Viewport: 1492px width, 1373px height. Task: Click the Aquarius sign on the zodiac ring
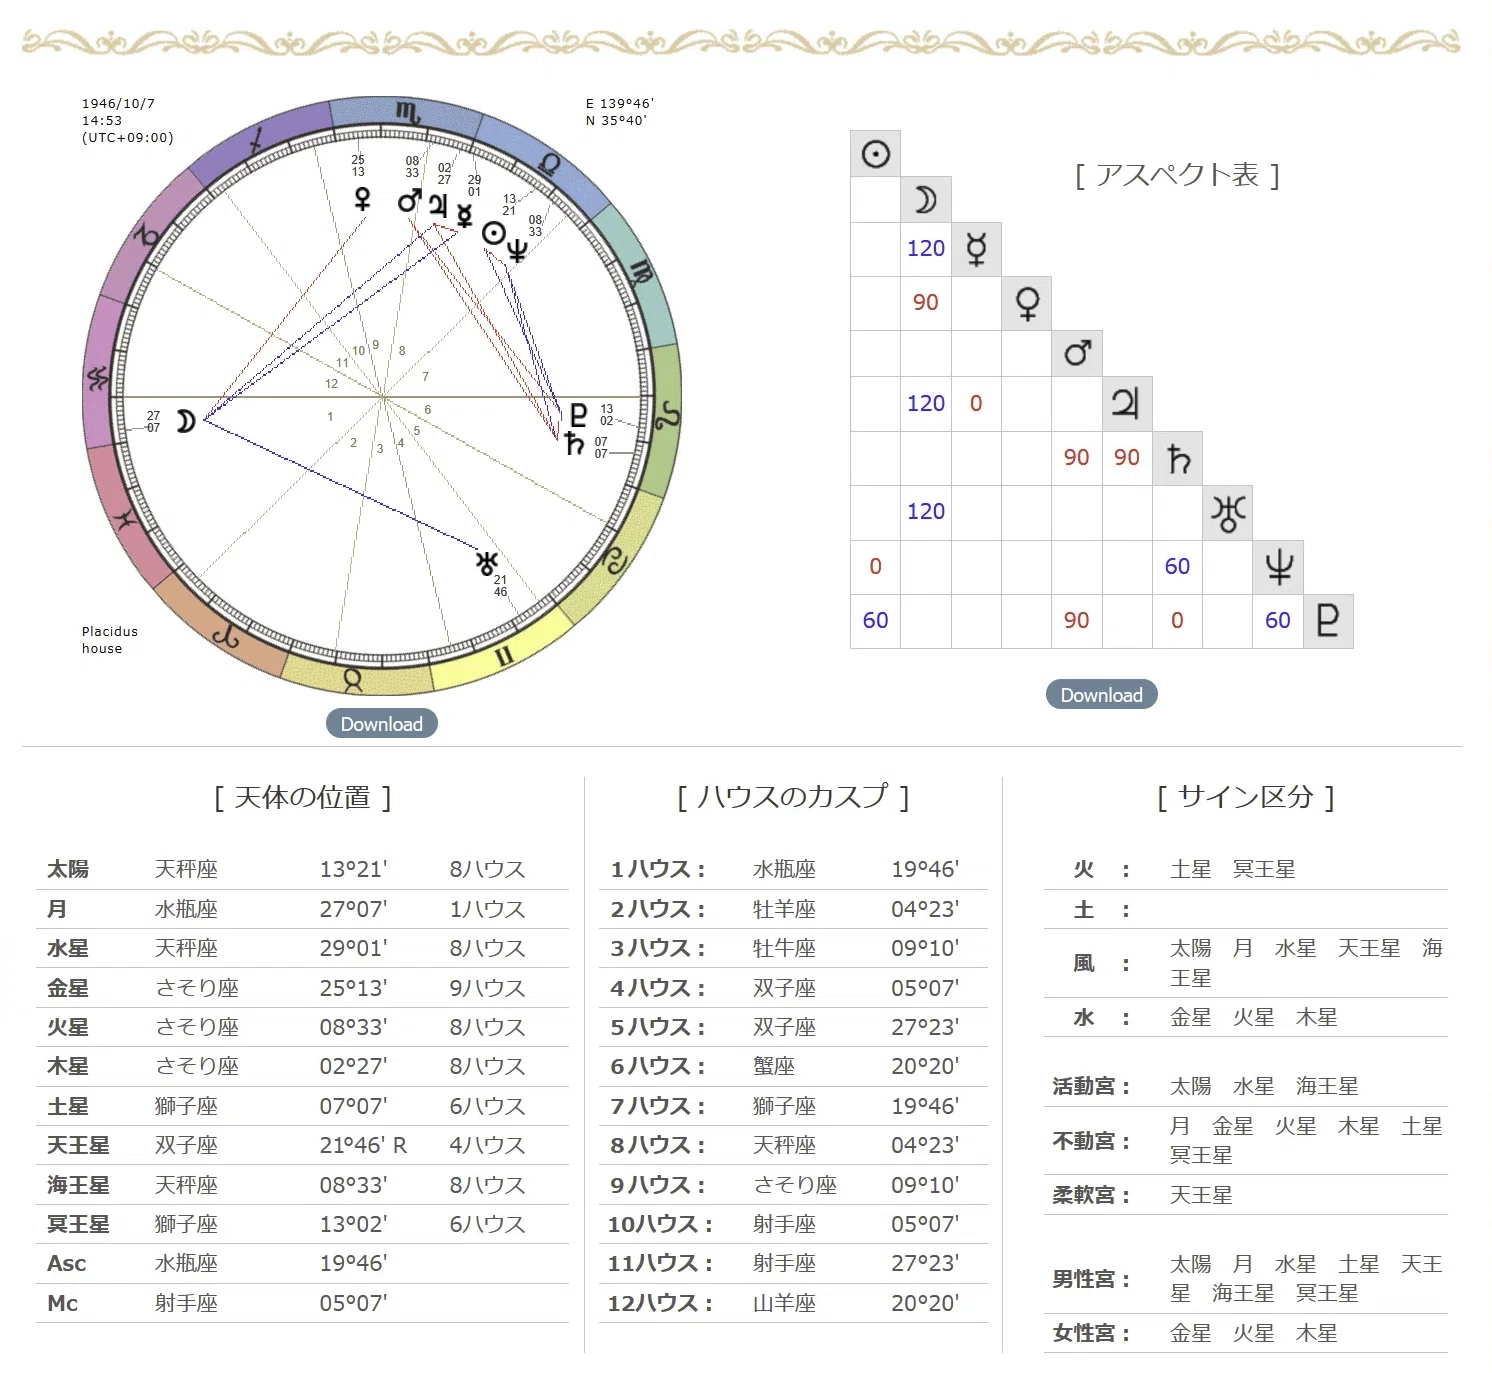point(98,378)
